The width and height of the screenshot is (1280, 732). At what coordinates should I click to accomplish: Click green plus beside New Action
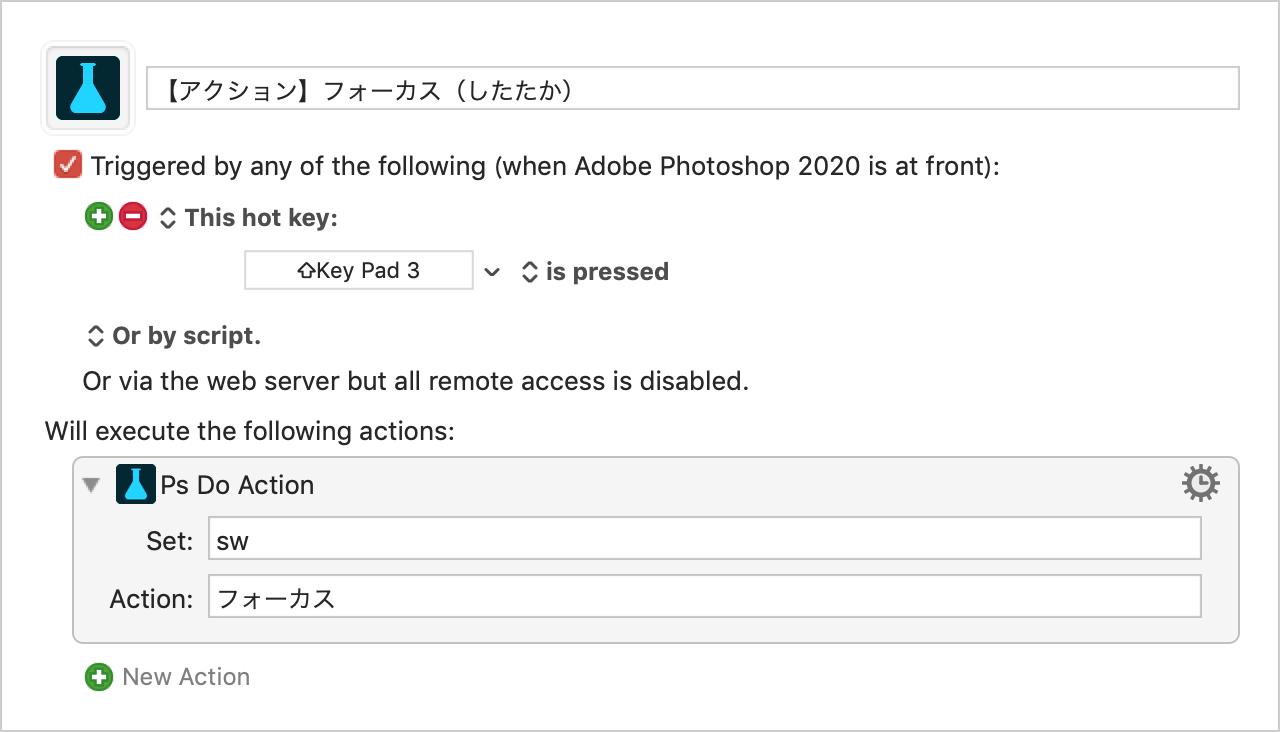point(99,677)
